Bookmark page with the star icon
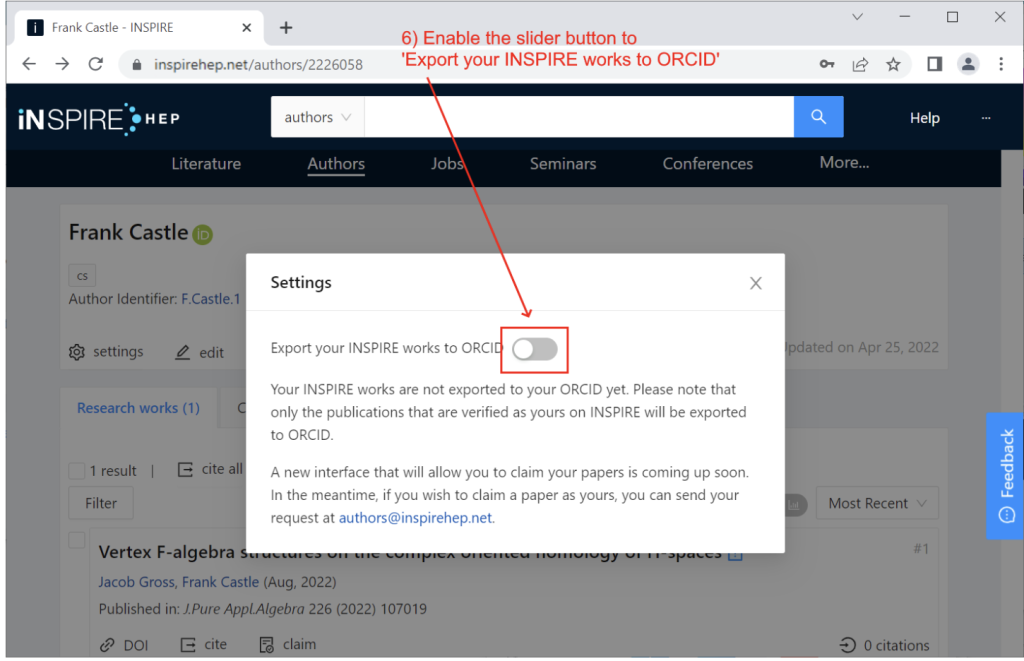Image resolution: width=1024 pixels, height=661 pixels. coord(893,64)
